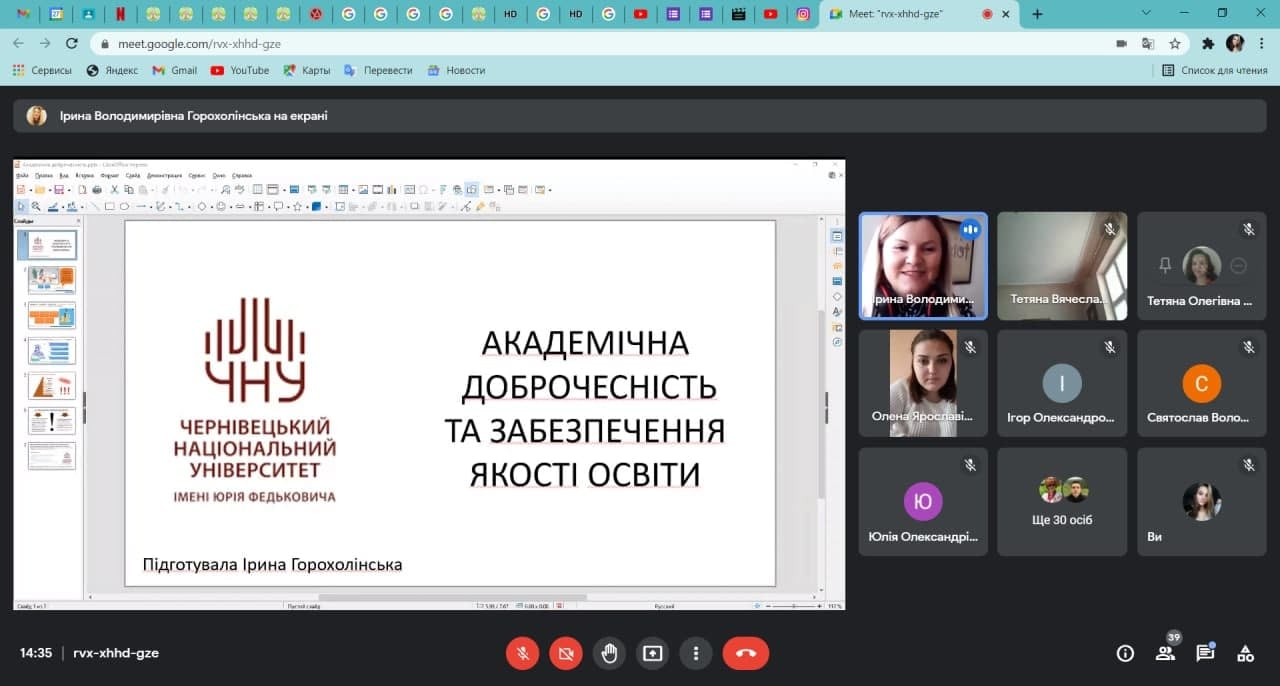Viewport: 1280px width, 686px height.
Task: Click Ігор Олександрович's avatar tile
Action: coord(1062,383)
